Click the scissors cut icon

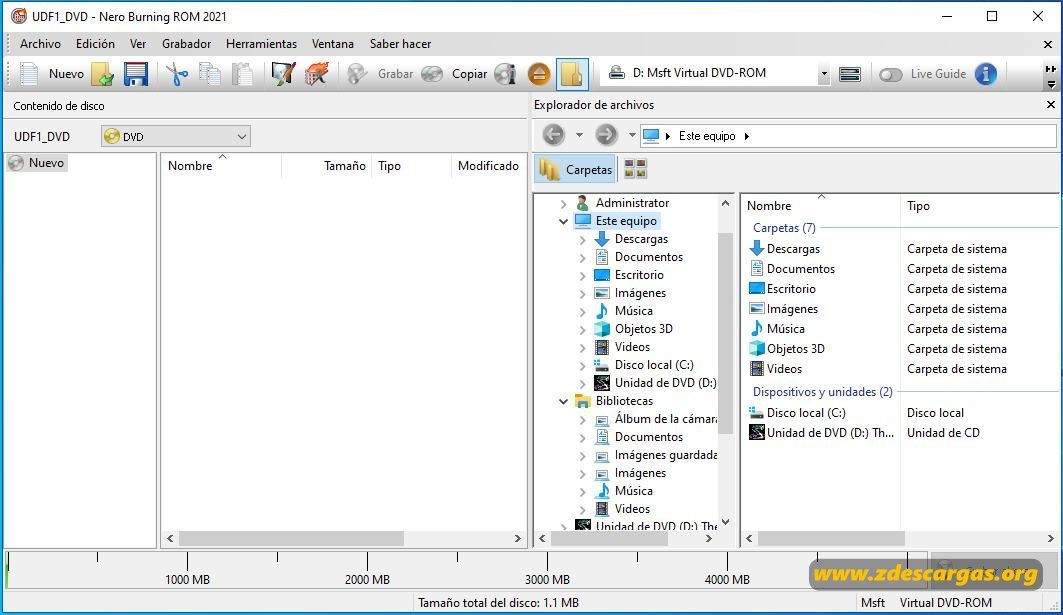coord(177,74)
